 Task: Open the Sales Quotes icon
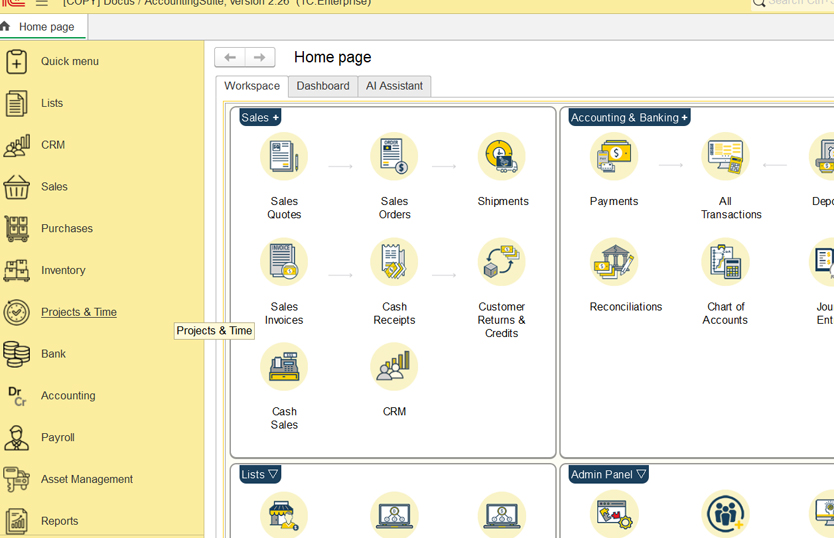point(284,156)
